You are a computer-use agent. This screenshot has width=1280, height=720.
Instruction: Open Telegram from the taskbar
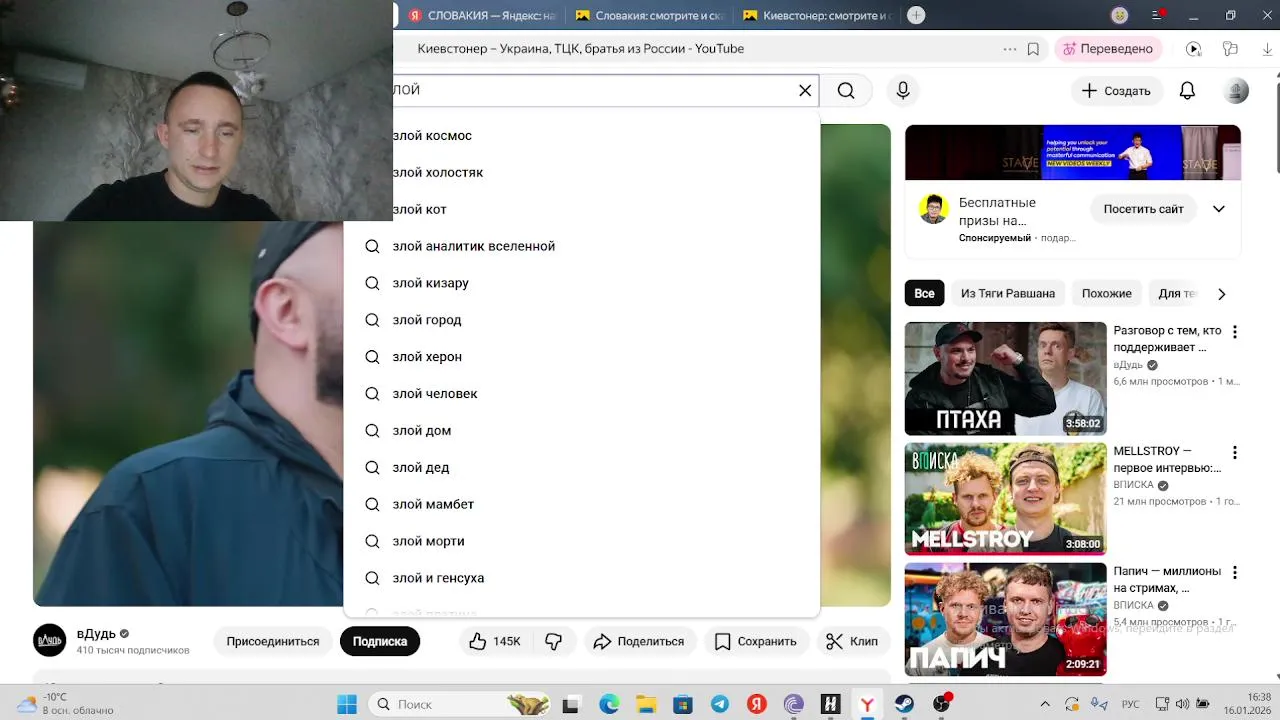pyautogui.click(x=720, y=704)
